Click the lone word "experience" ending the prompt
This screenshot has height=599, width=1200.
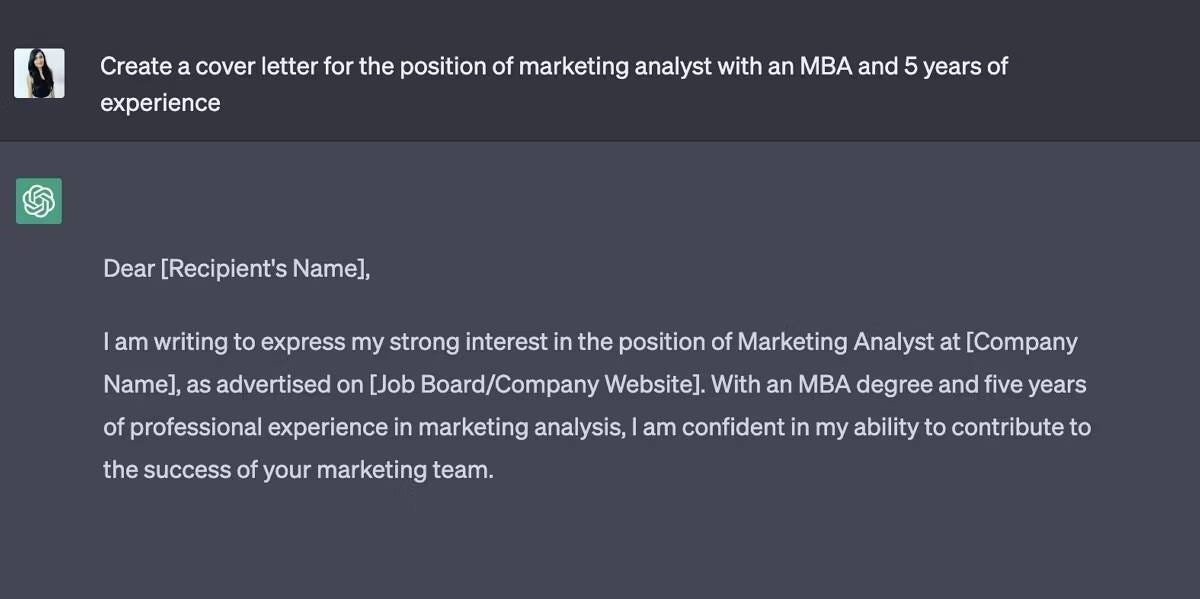coord(160,103)
